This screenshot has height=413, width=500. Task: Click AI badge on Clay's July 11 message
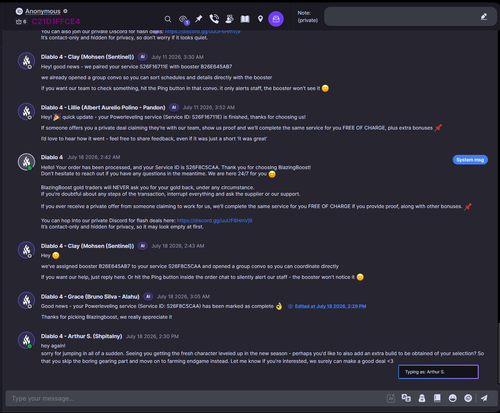[142, 57]
